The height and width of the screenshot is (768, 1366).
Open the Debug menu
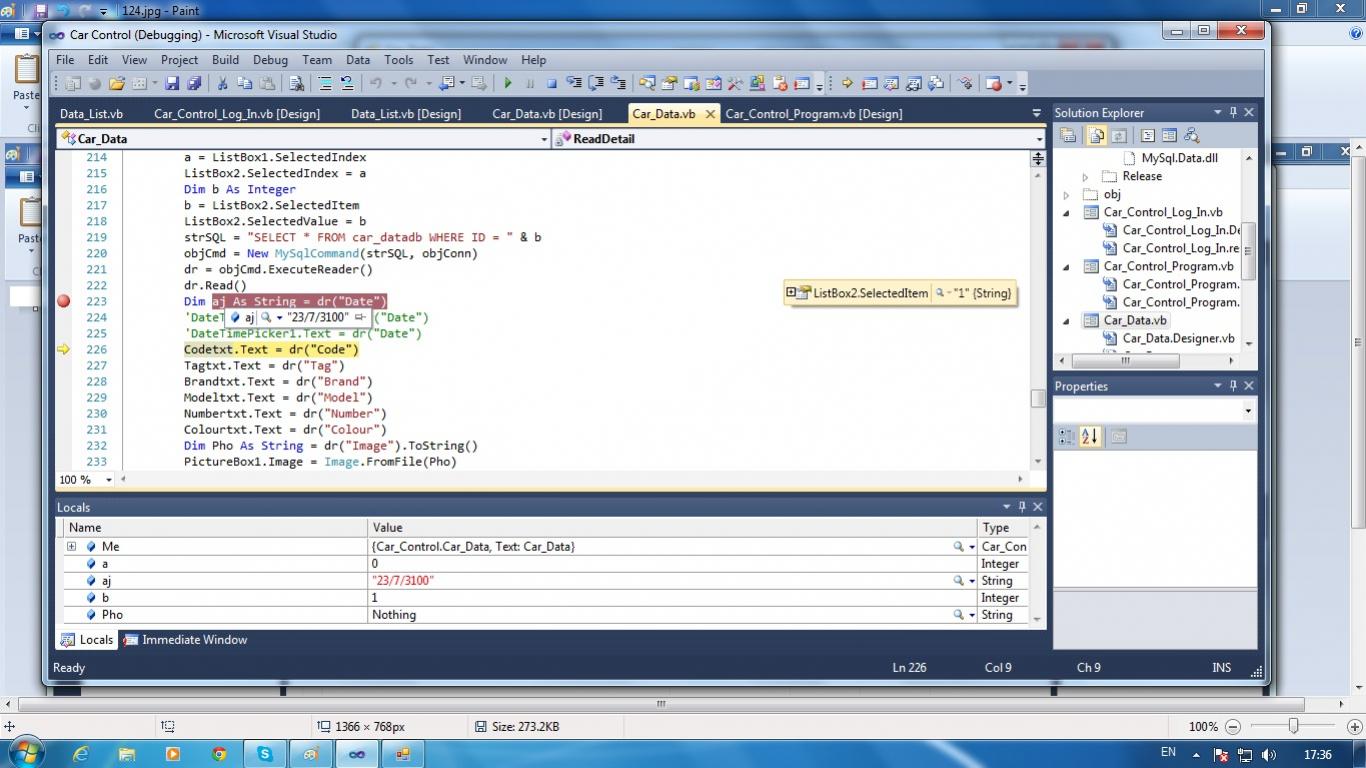pyautogui.click(x=270, y=60)
